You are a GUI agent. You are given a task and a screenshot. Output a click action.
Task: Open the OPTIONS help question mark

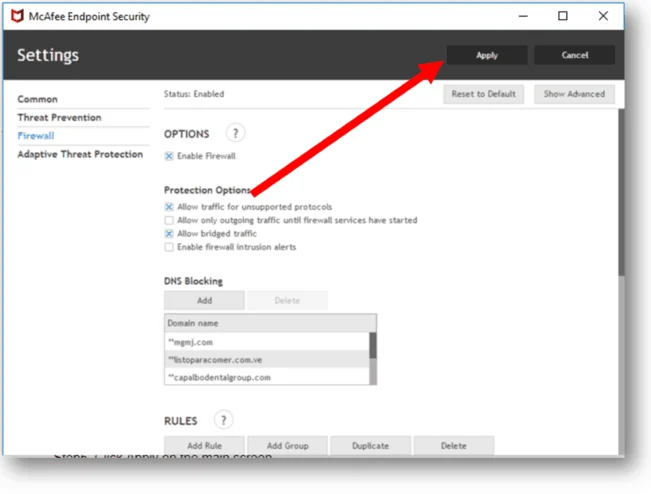(235, 133)
